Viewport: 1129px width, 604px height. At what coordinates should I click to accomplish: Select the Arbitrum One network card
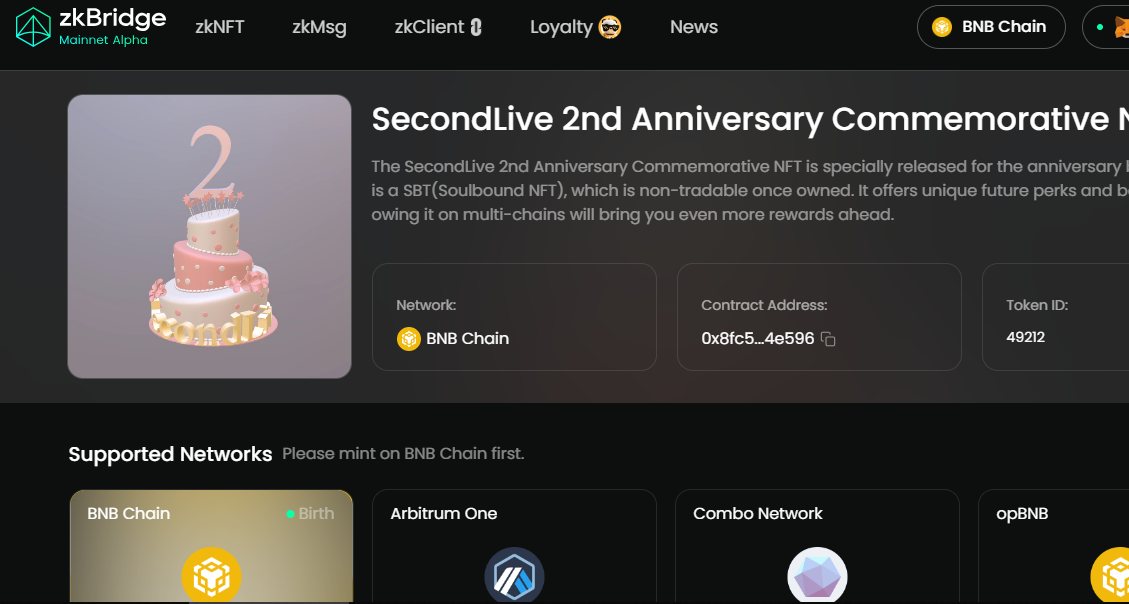coord(513,546)
